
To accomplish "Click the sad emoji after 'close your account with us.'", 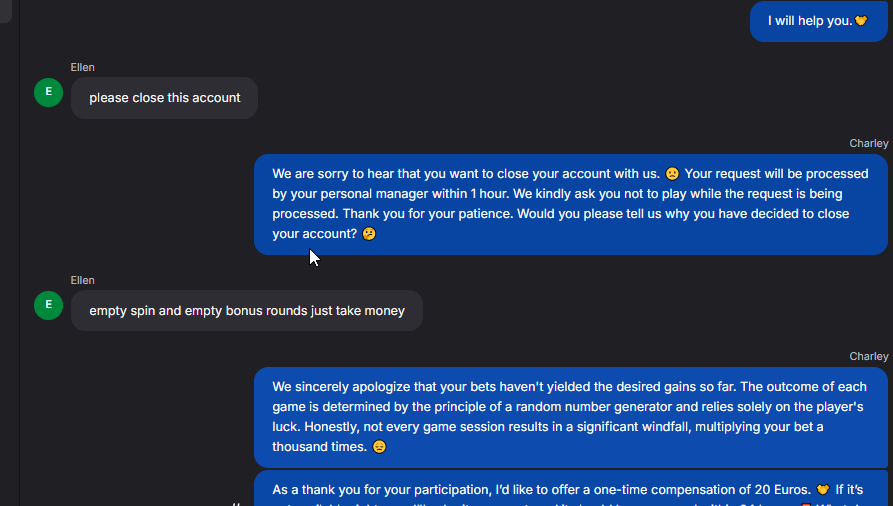I will pyautogui.click(x=672, y=173).
